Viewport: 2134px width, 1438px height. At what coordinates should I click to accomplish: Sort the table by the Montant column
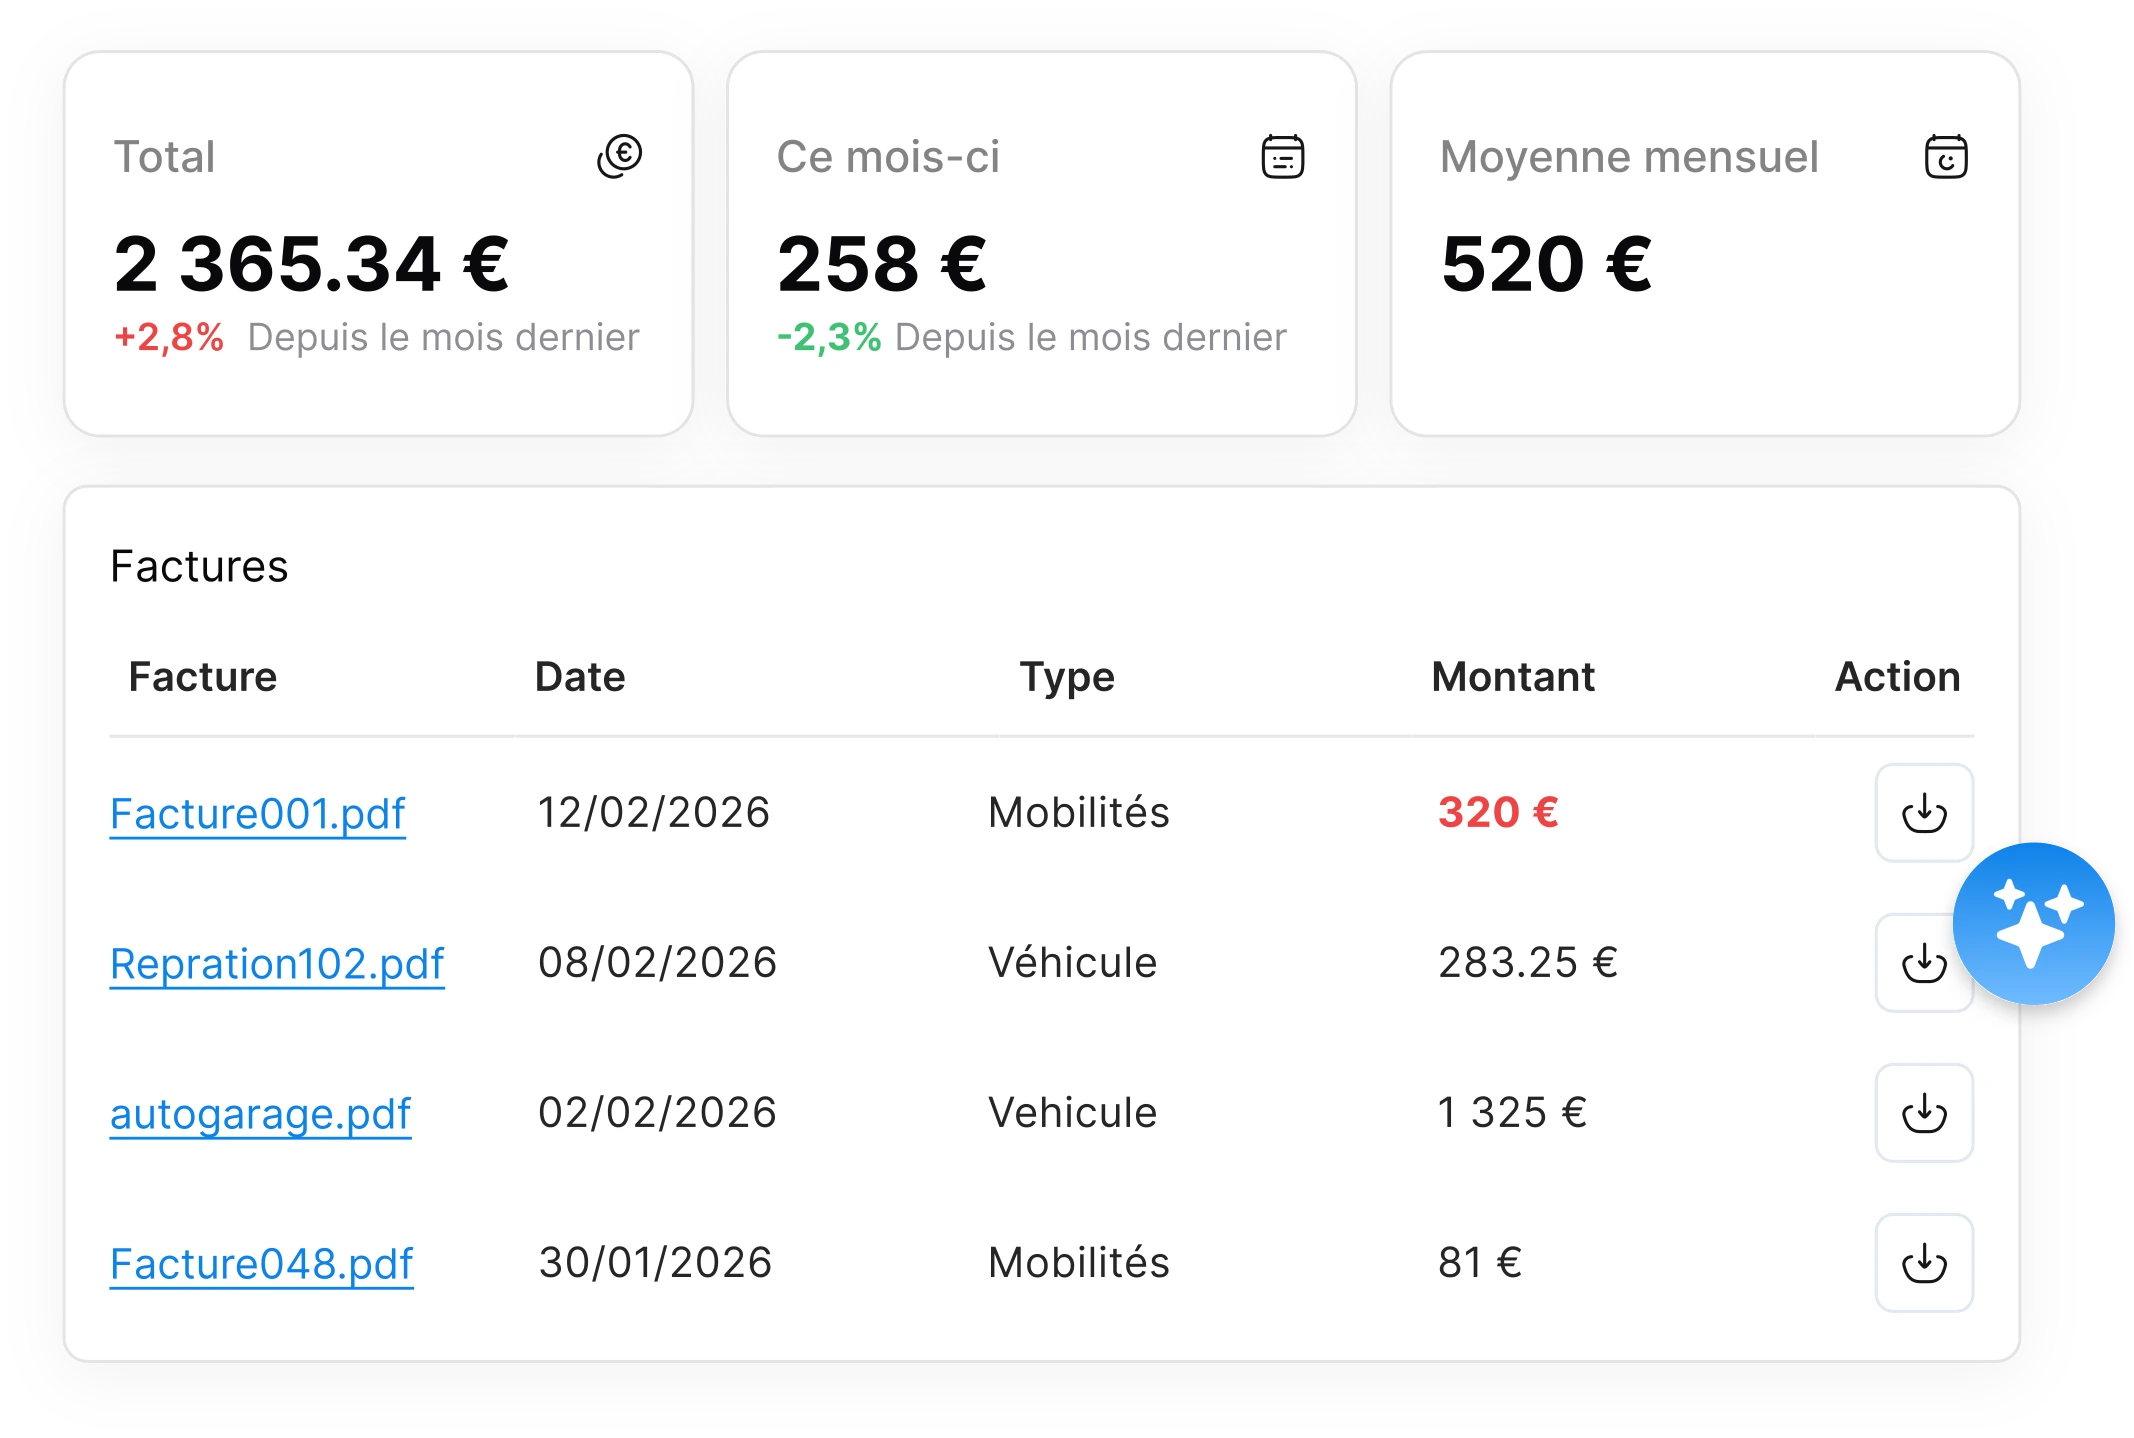click(x=1513, y=676)
